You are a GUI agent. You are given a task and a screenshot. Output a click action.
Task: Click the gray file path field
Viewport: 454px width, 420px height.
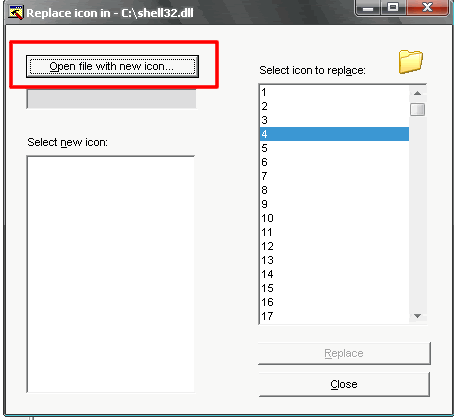tap(111, 99)
